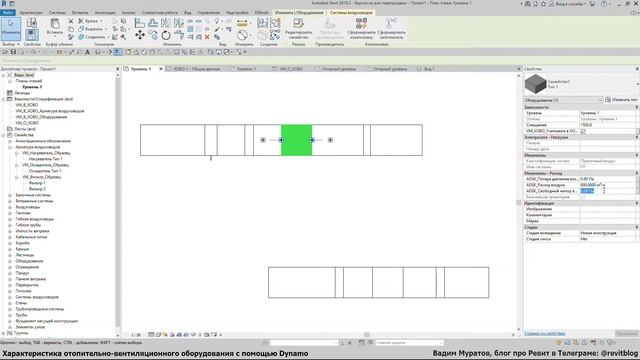Select the Rotate tool circular arrow
This screenshot has width=640, height=360.
click(x=166, y=35)
